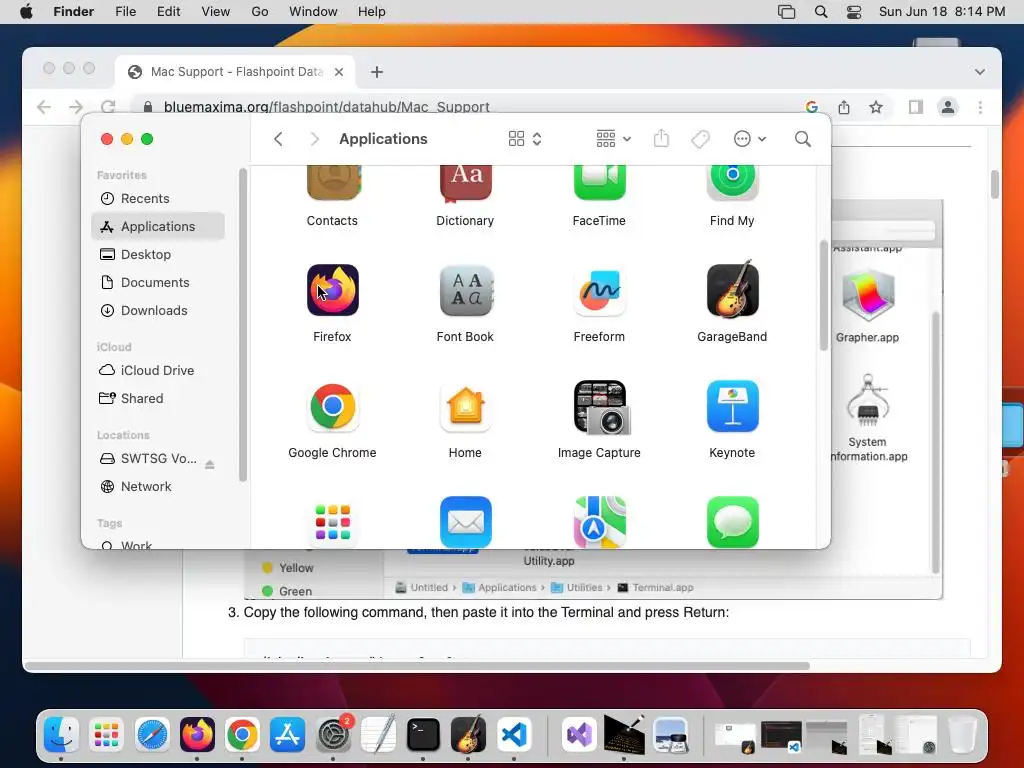Open the Home app icon
Viewport: 1024px width, 768px height.
(465, 406)
